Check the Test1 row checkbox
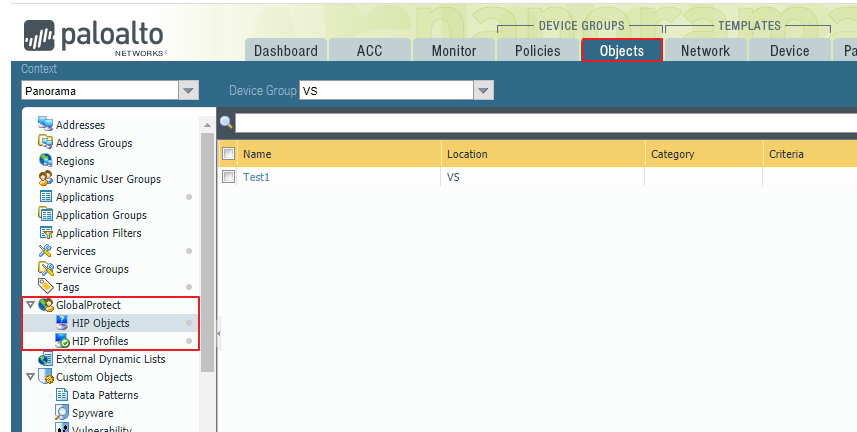 (228, 176)
